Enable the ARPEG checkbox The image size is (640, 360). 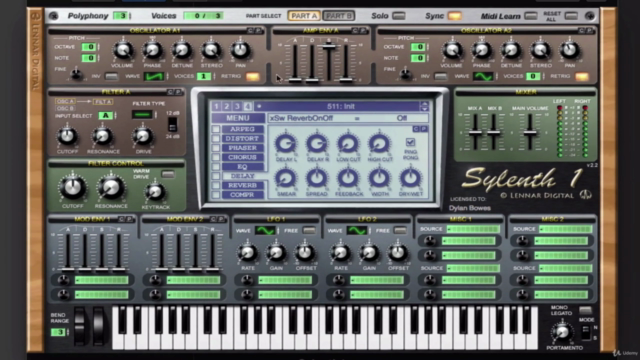(216, 129)
